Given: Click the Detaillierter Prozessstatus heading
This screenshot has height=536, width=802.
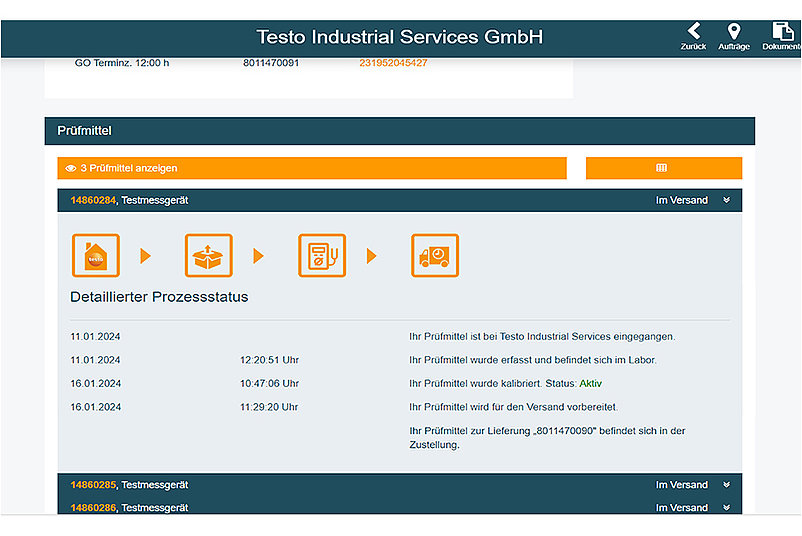Looking at the screenshot, I should 159,297.
